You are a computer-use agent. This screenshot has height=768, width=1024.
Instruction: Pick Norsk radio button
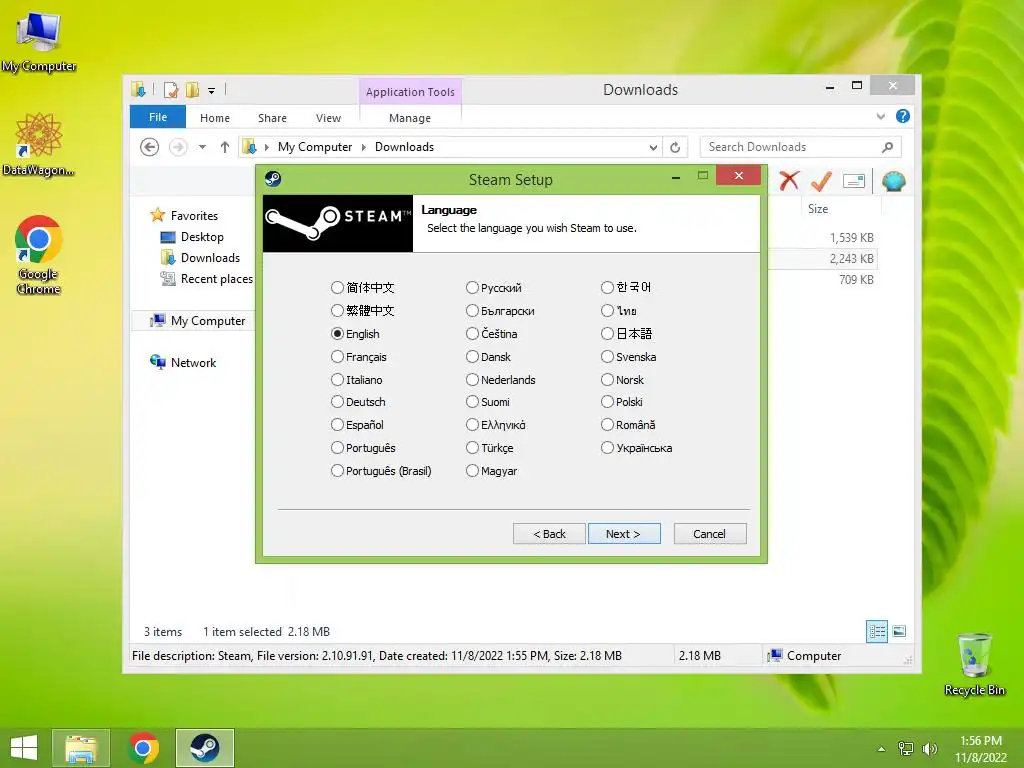point(607,379)
